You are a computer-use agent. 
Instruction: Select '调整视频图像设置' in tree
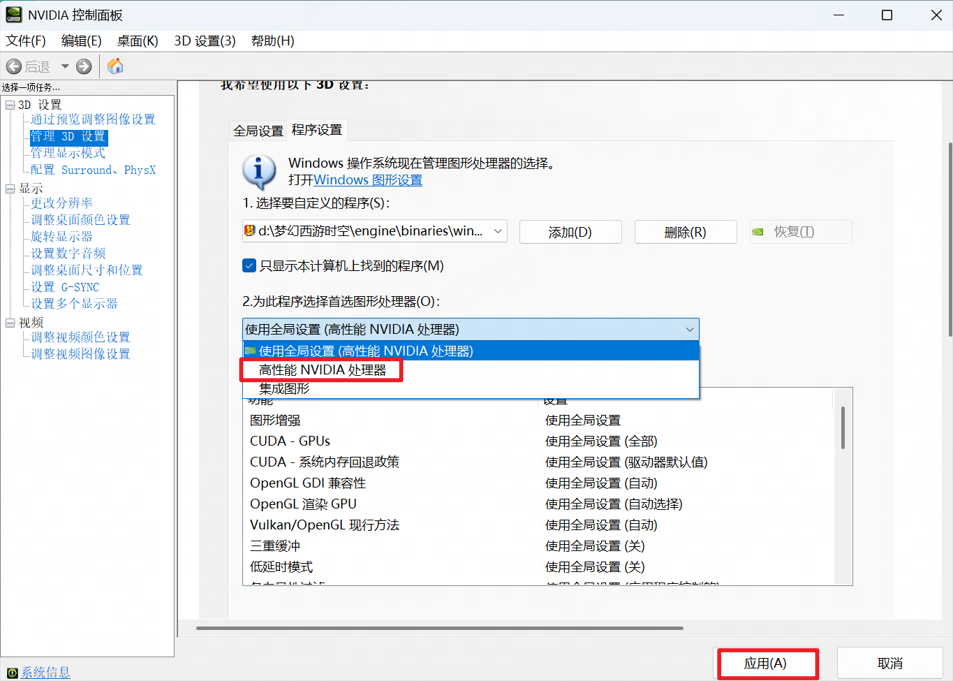pos(81,354)
